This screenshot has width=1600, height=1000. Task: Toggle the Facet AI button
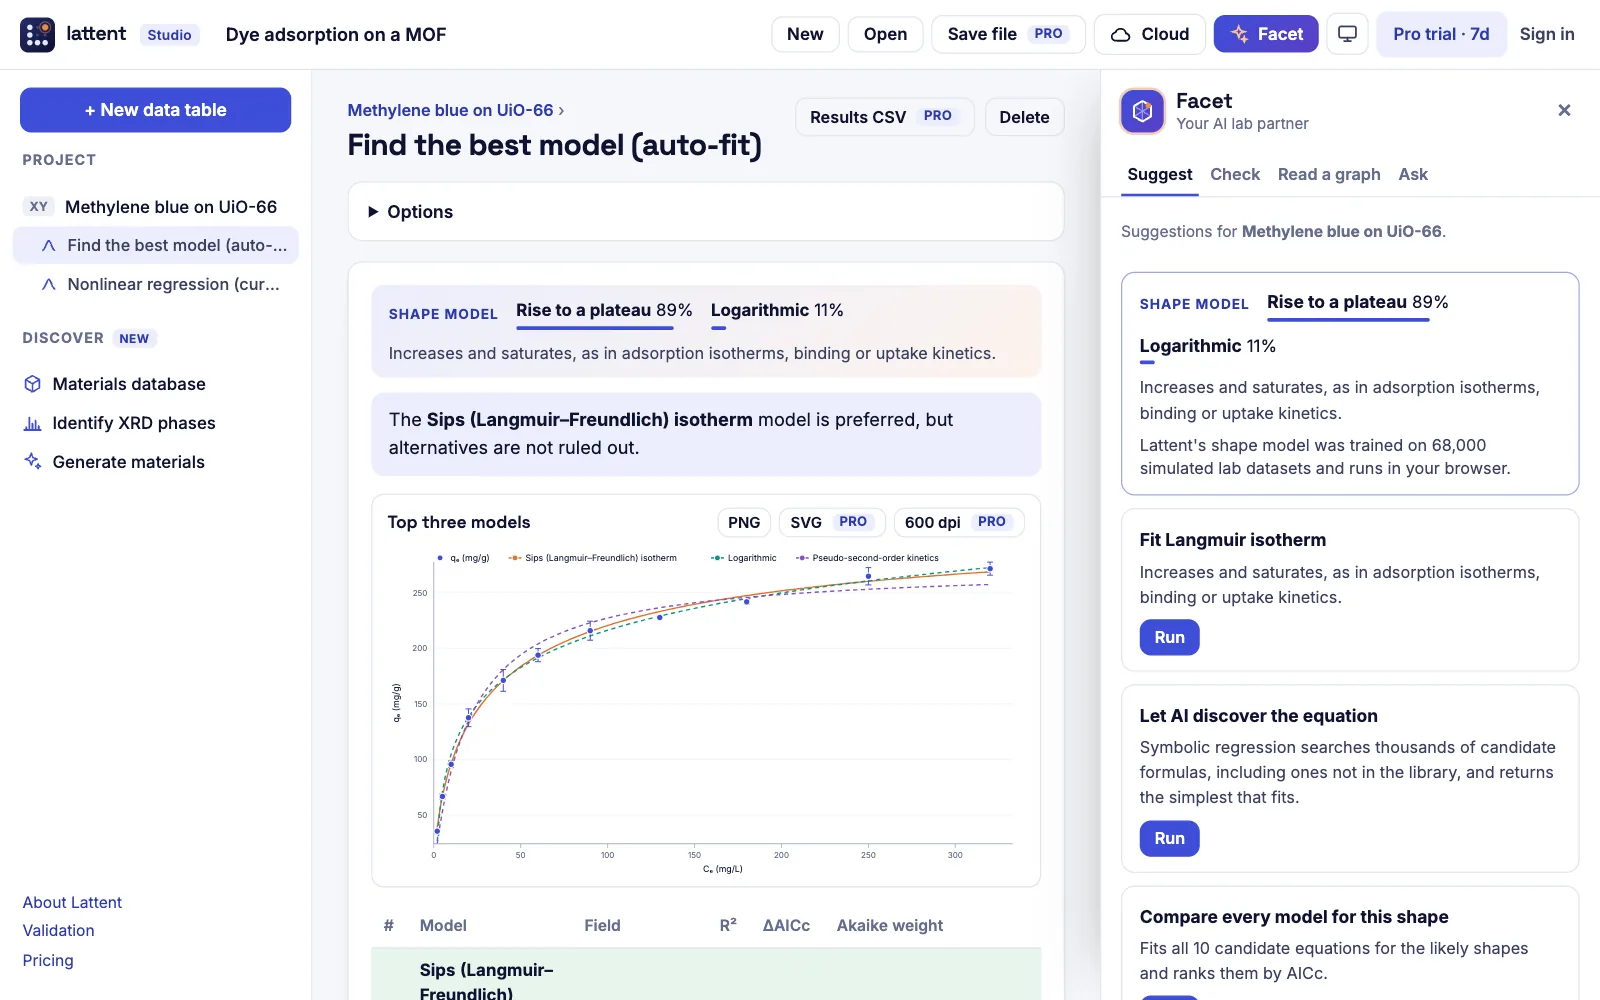[1266, 34]
